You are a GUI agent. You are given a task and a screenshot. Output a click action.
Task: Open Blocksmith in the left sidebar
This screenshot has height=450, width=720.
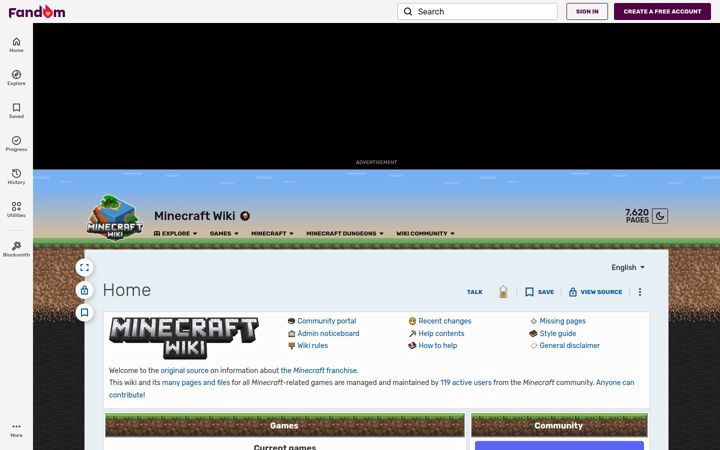tap(16, 249)
